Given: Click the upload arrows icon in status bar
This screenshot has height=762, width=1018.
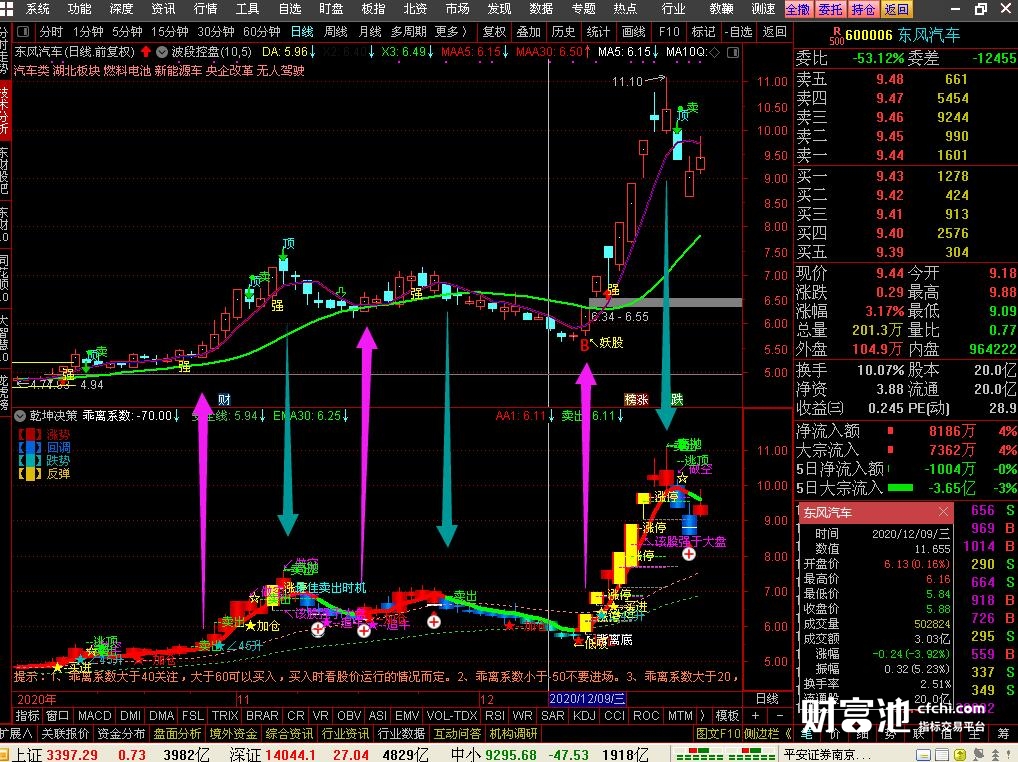Looking at the screenshot, I should coord(996,755).
